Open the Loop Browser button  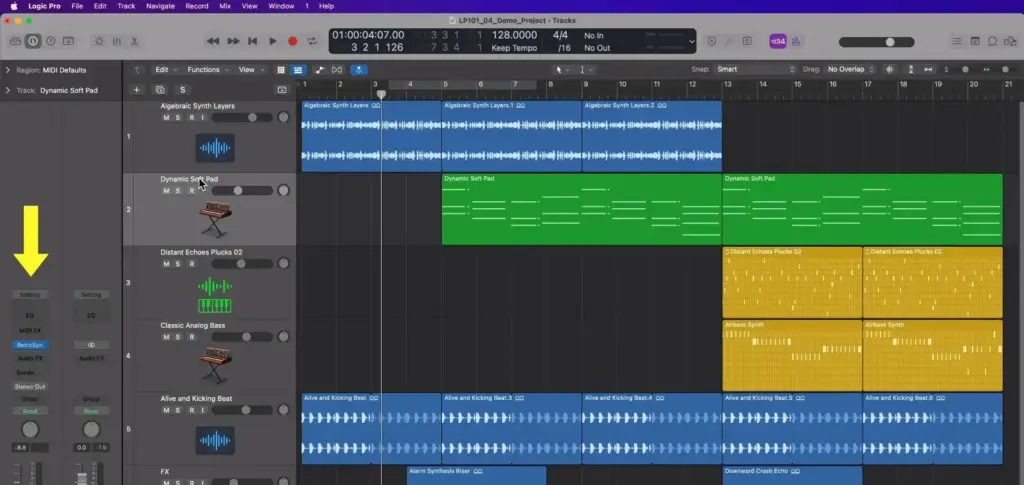993,41
